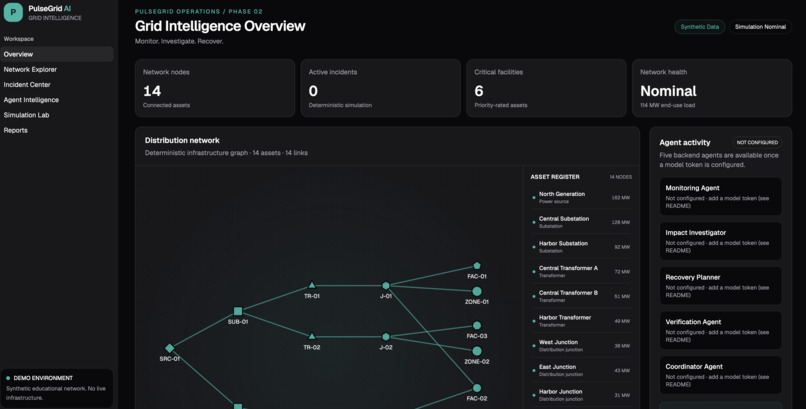
Task: Open Network Explorer in sidebar
Action: (57, 69)
